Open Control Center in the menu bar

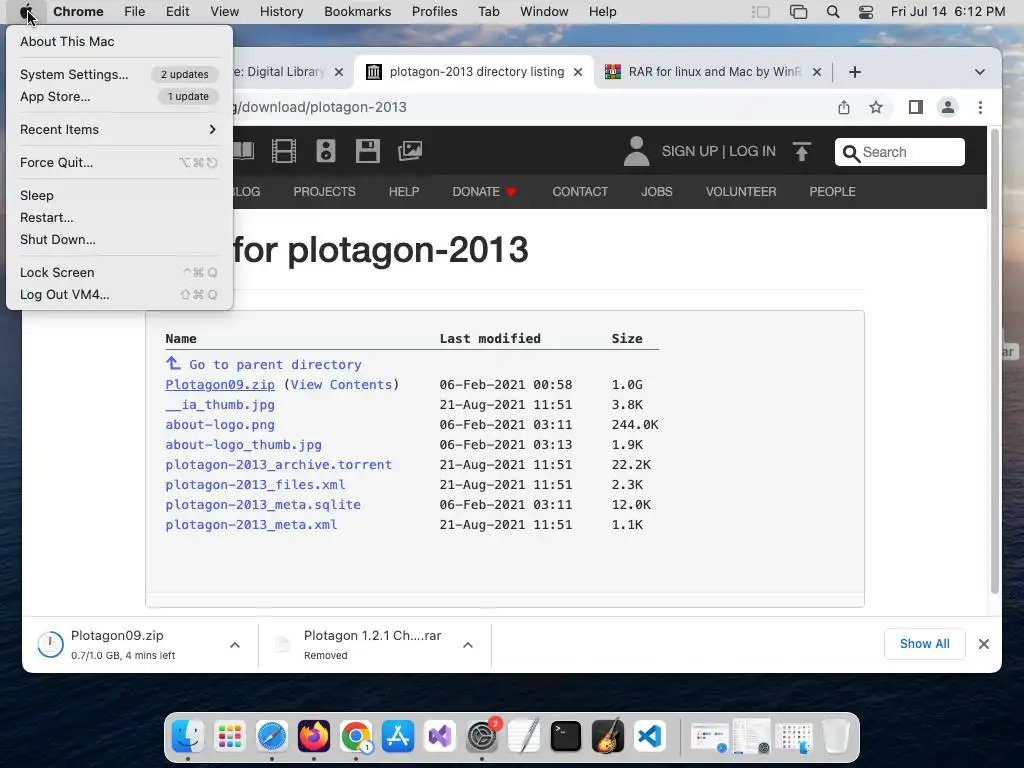point(866,12)
